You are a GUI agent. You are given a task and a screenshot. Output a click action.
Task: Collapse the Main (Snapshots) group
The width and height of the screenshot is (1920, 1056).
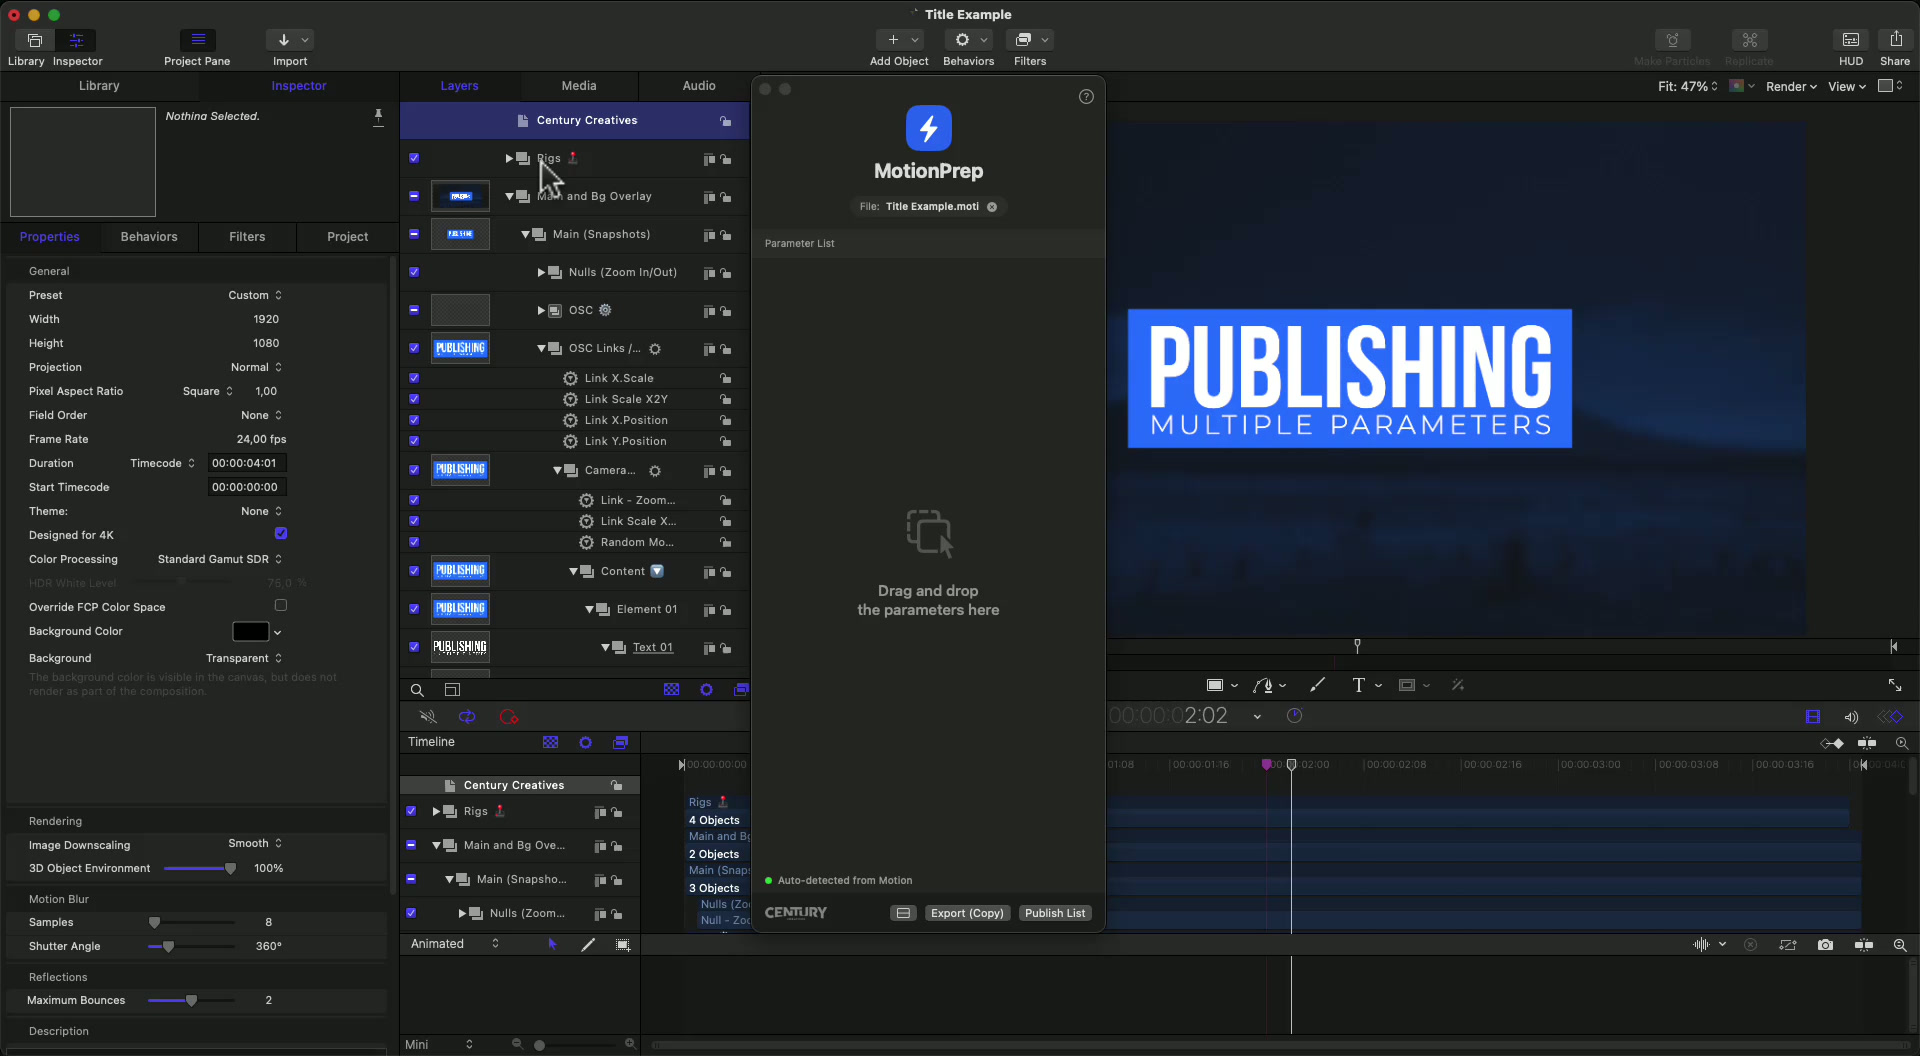[x=525, y=234]
